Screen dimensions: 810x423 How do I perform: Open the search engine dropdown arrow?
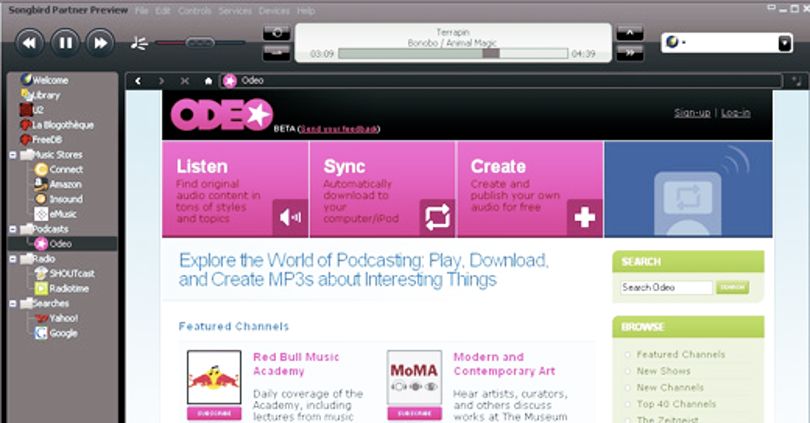click(x=784, y=43)
